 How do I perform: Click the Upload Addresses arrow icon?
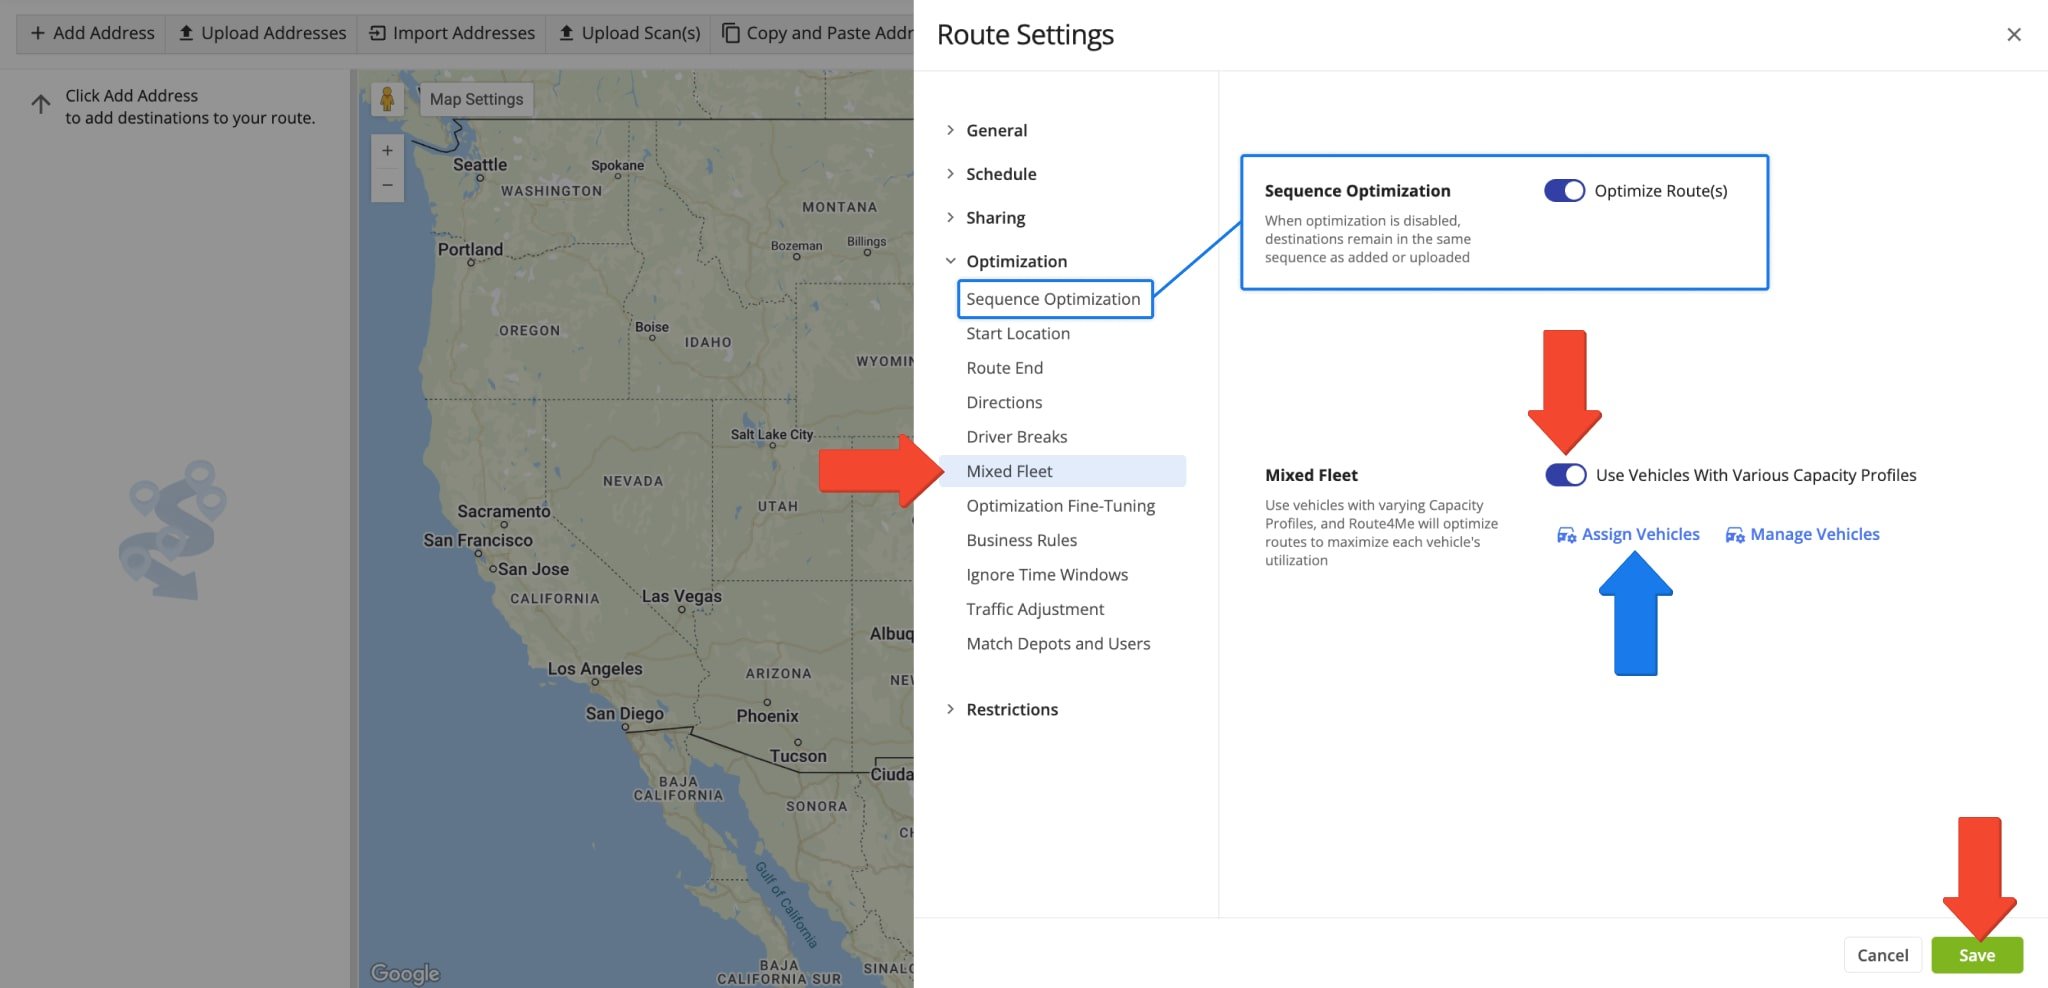pyautogui.click(x=186, y=33)
